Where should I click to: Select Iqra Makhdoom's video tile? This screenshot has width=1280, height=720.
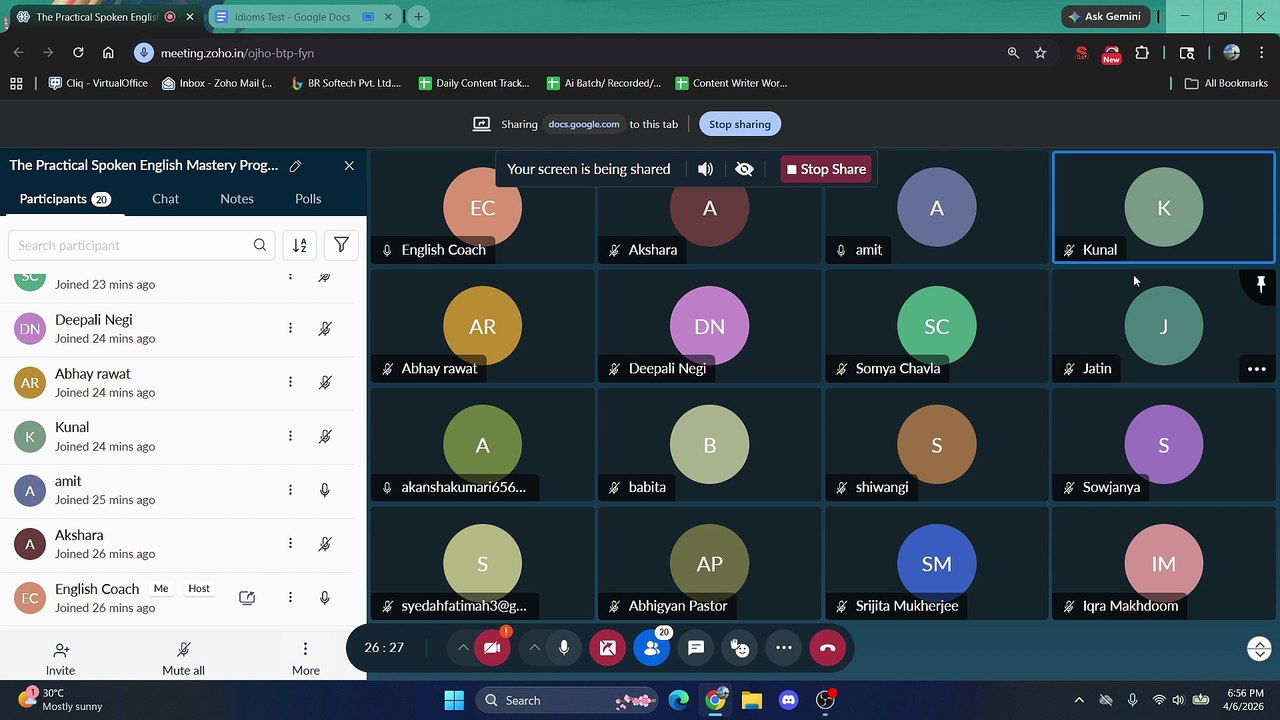pos(1164,563)
